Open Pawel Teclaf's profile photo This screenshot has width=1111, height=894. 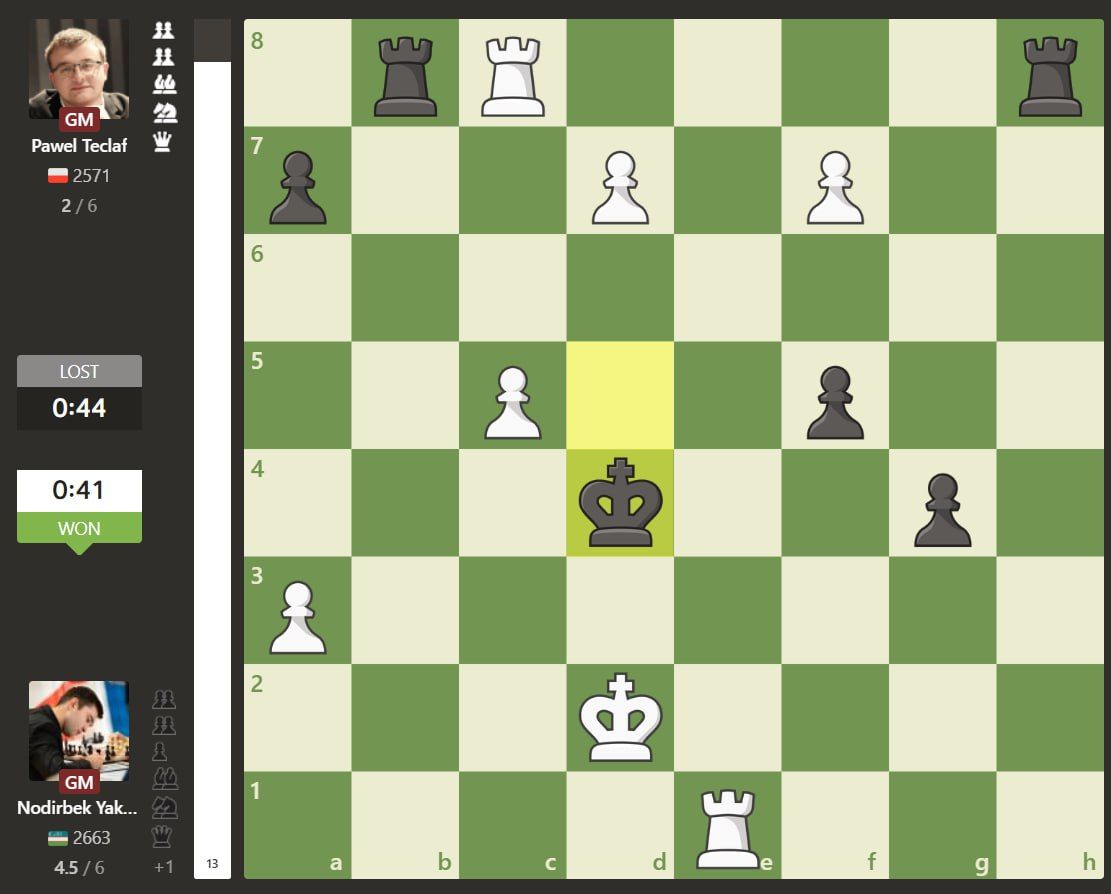(79, 69)
